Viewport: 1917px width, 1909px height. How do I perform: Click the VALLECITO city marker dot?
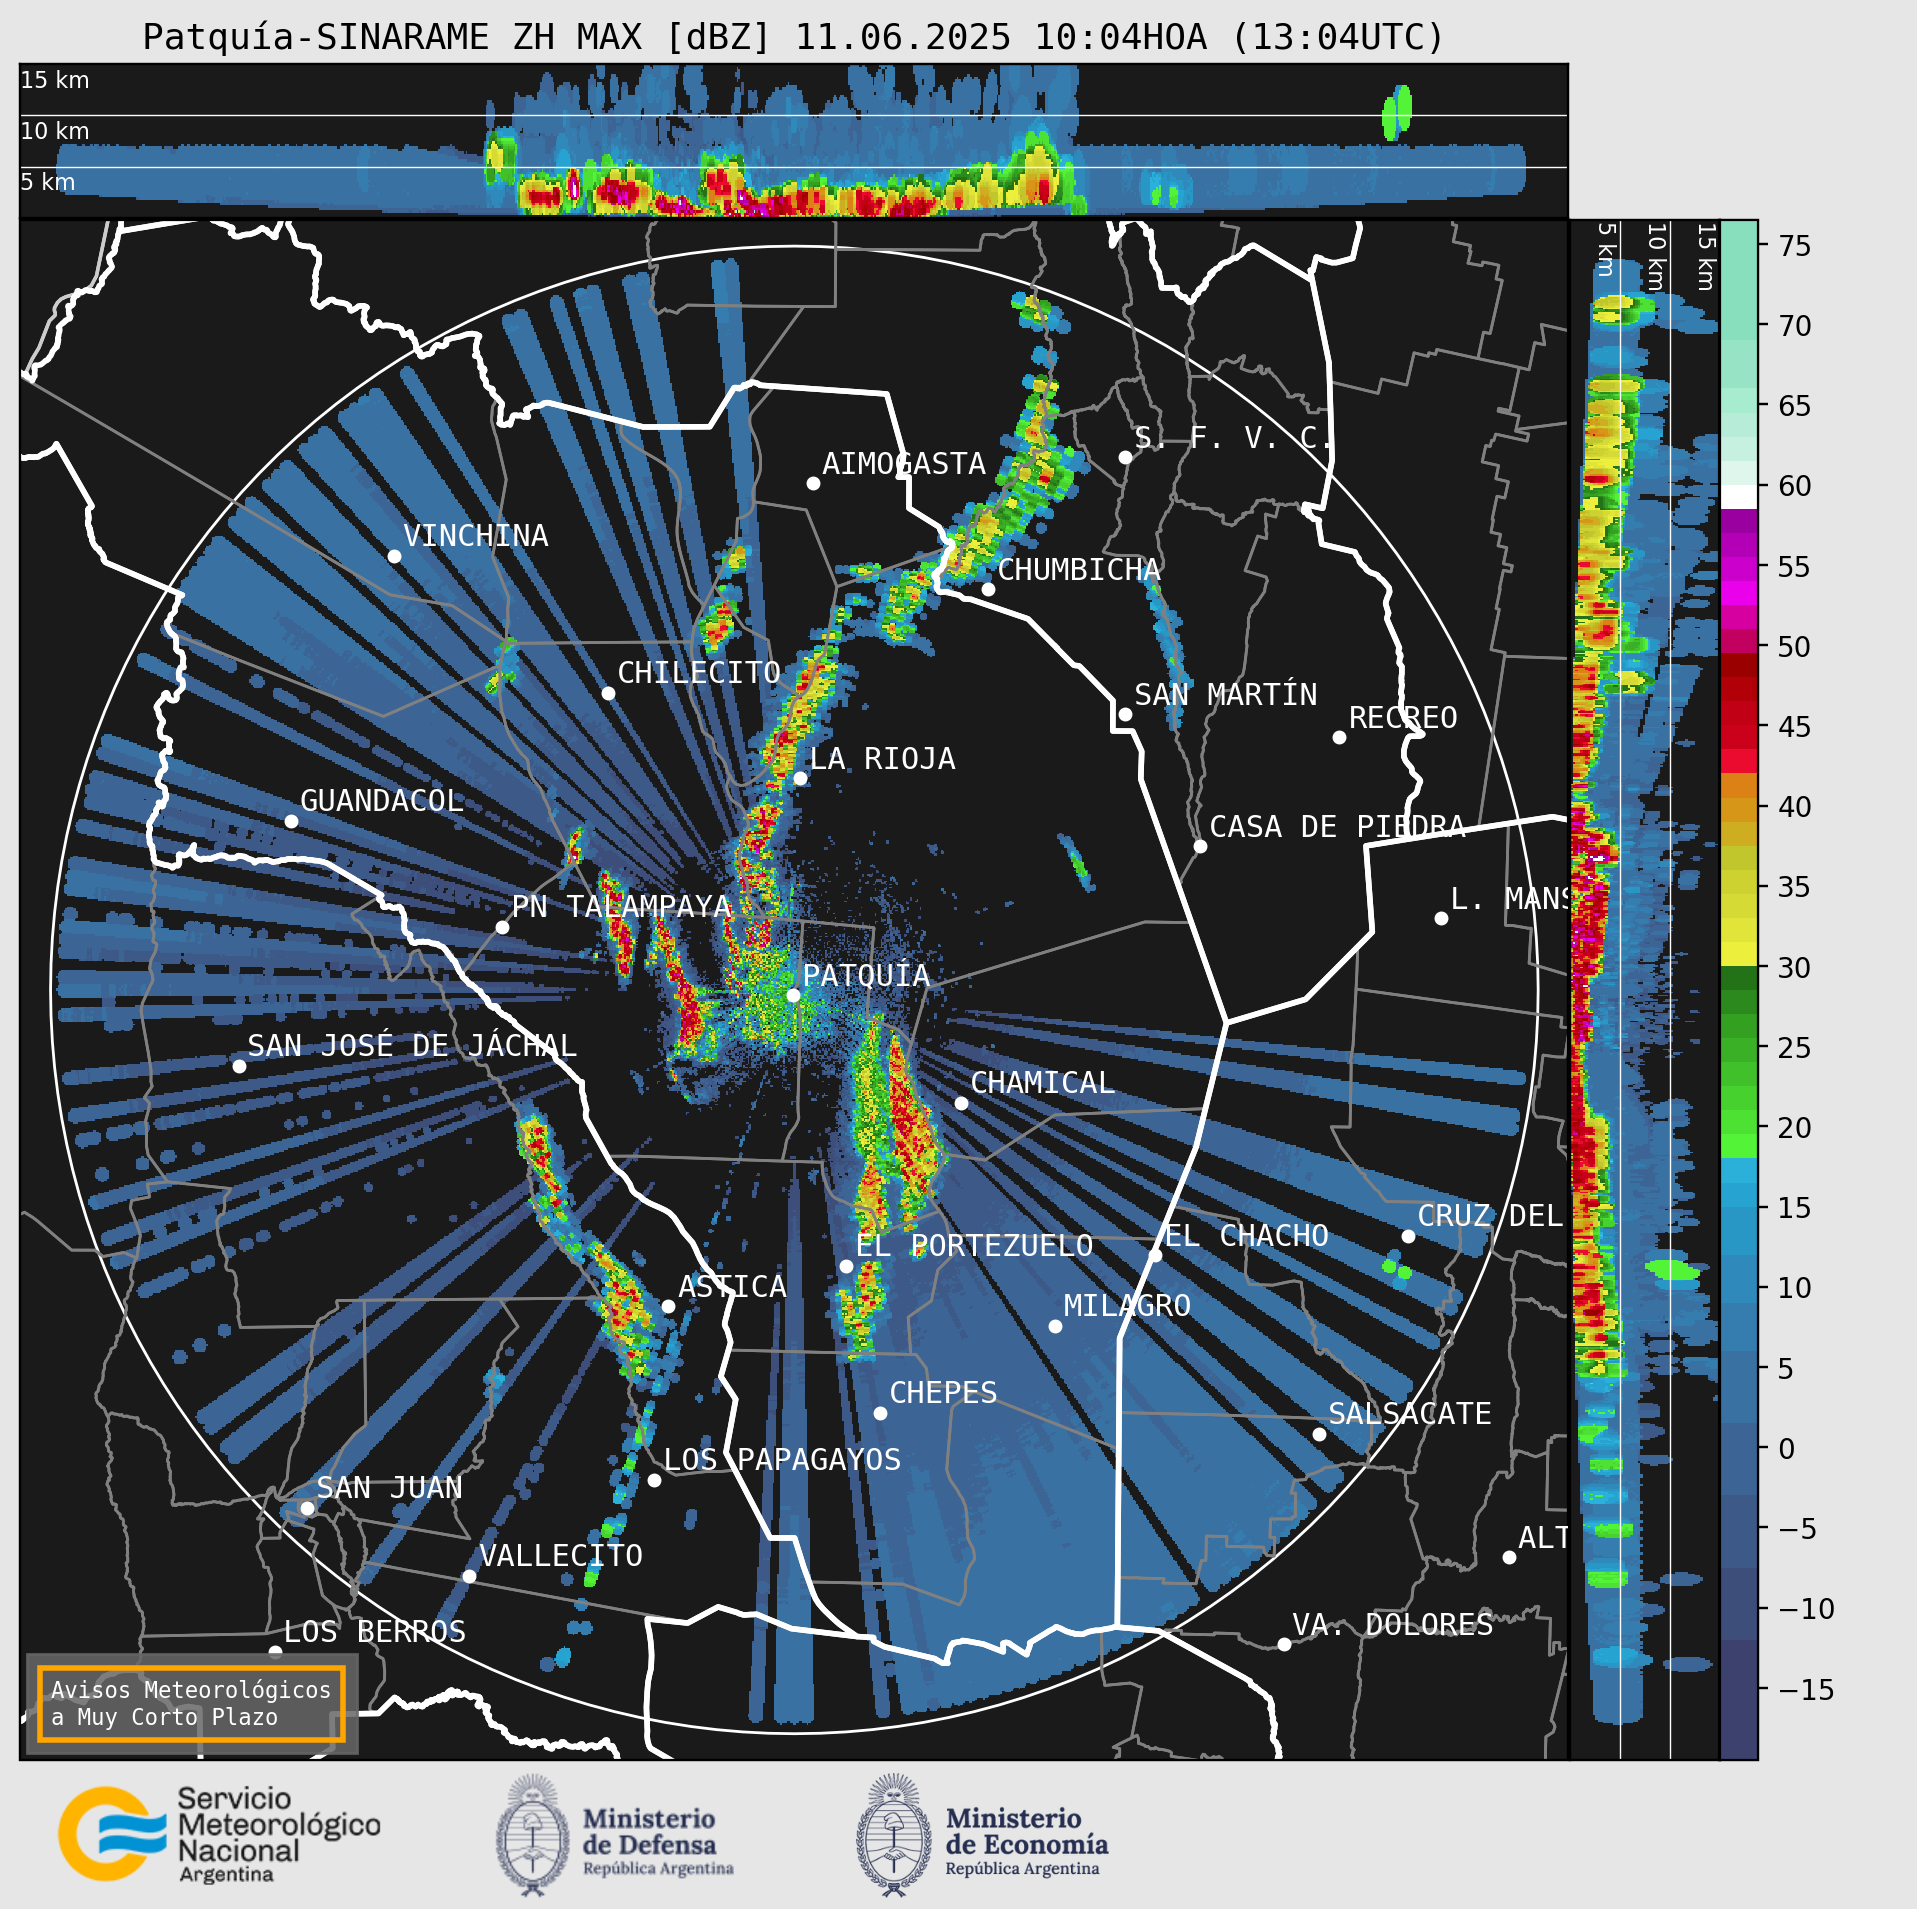(x=469, y=1576)
